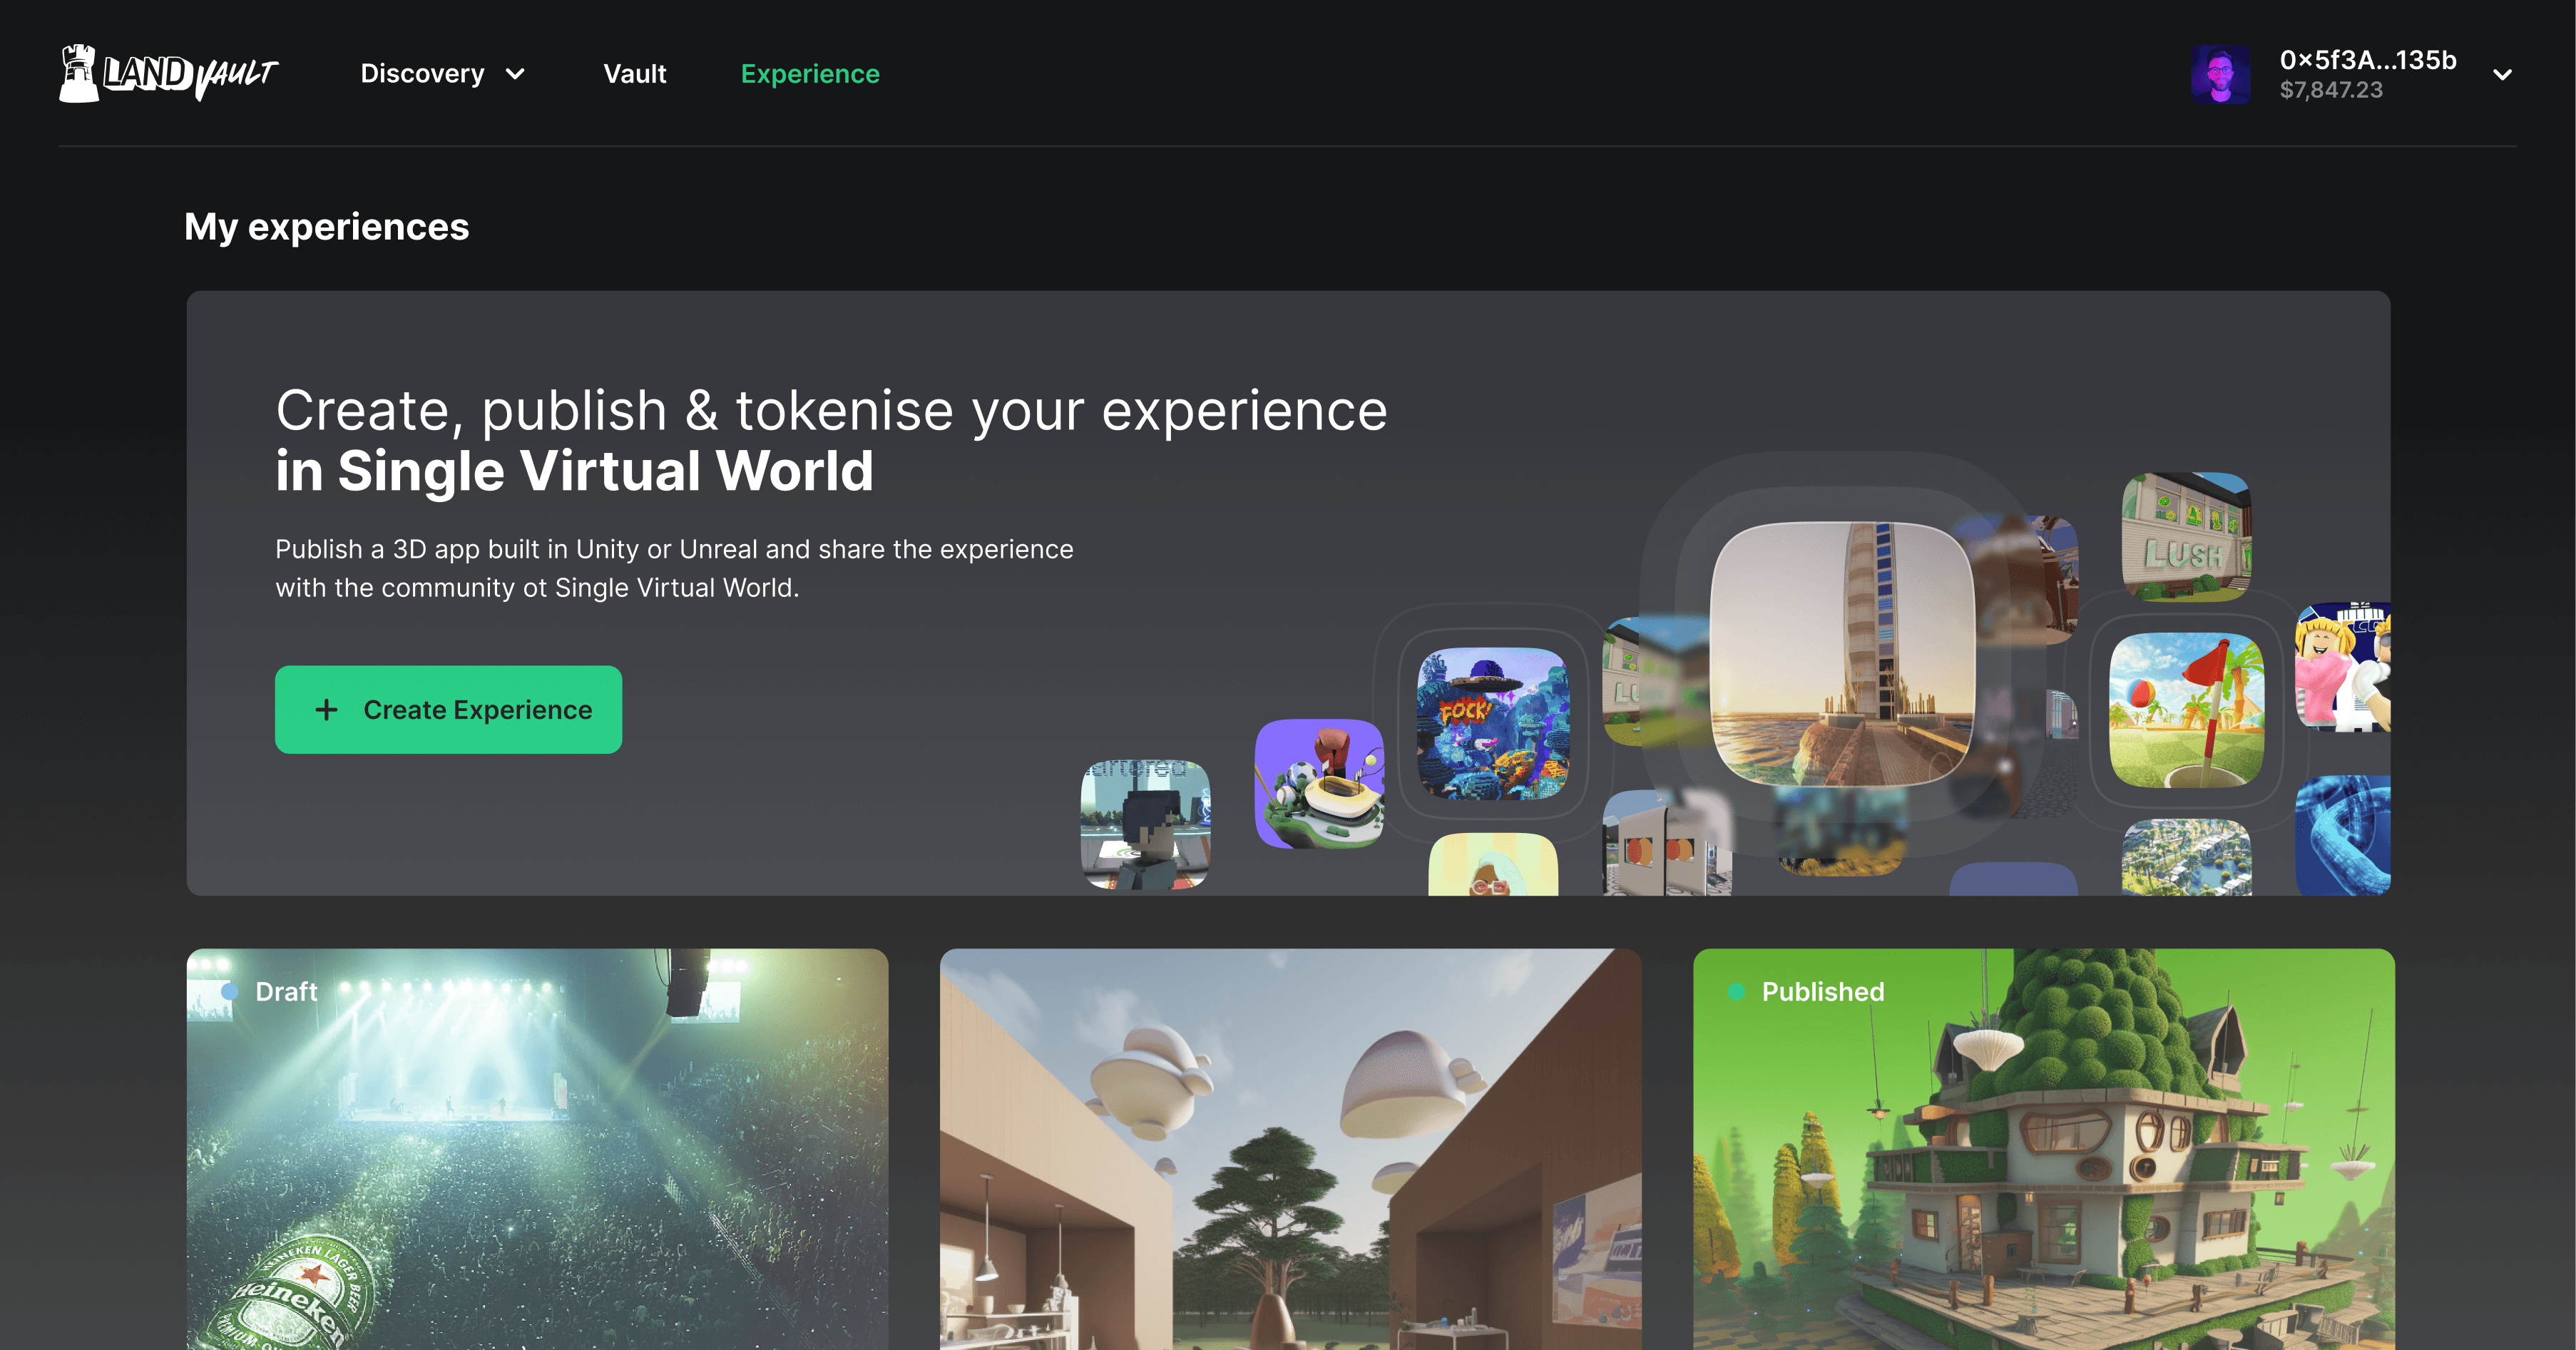This screenshot has height=1350, width=2576.
Task: Select the blocky pixel character app icon
Action: [x=1145, y=824]
